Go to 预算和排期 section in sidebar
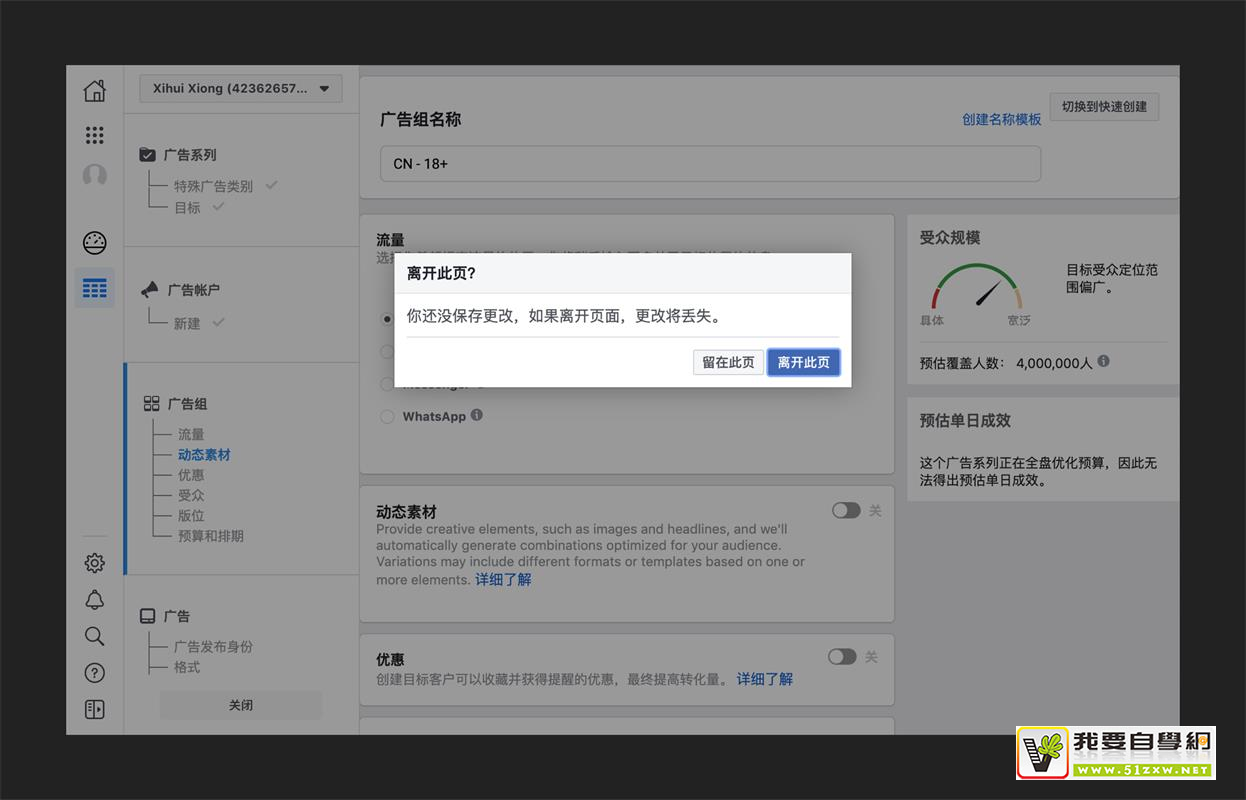Image resolution: width=1246 pixels, height=800 pixels. pyautogui.click(x=210, y=536)
